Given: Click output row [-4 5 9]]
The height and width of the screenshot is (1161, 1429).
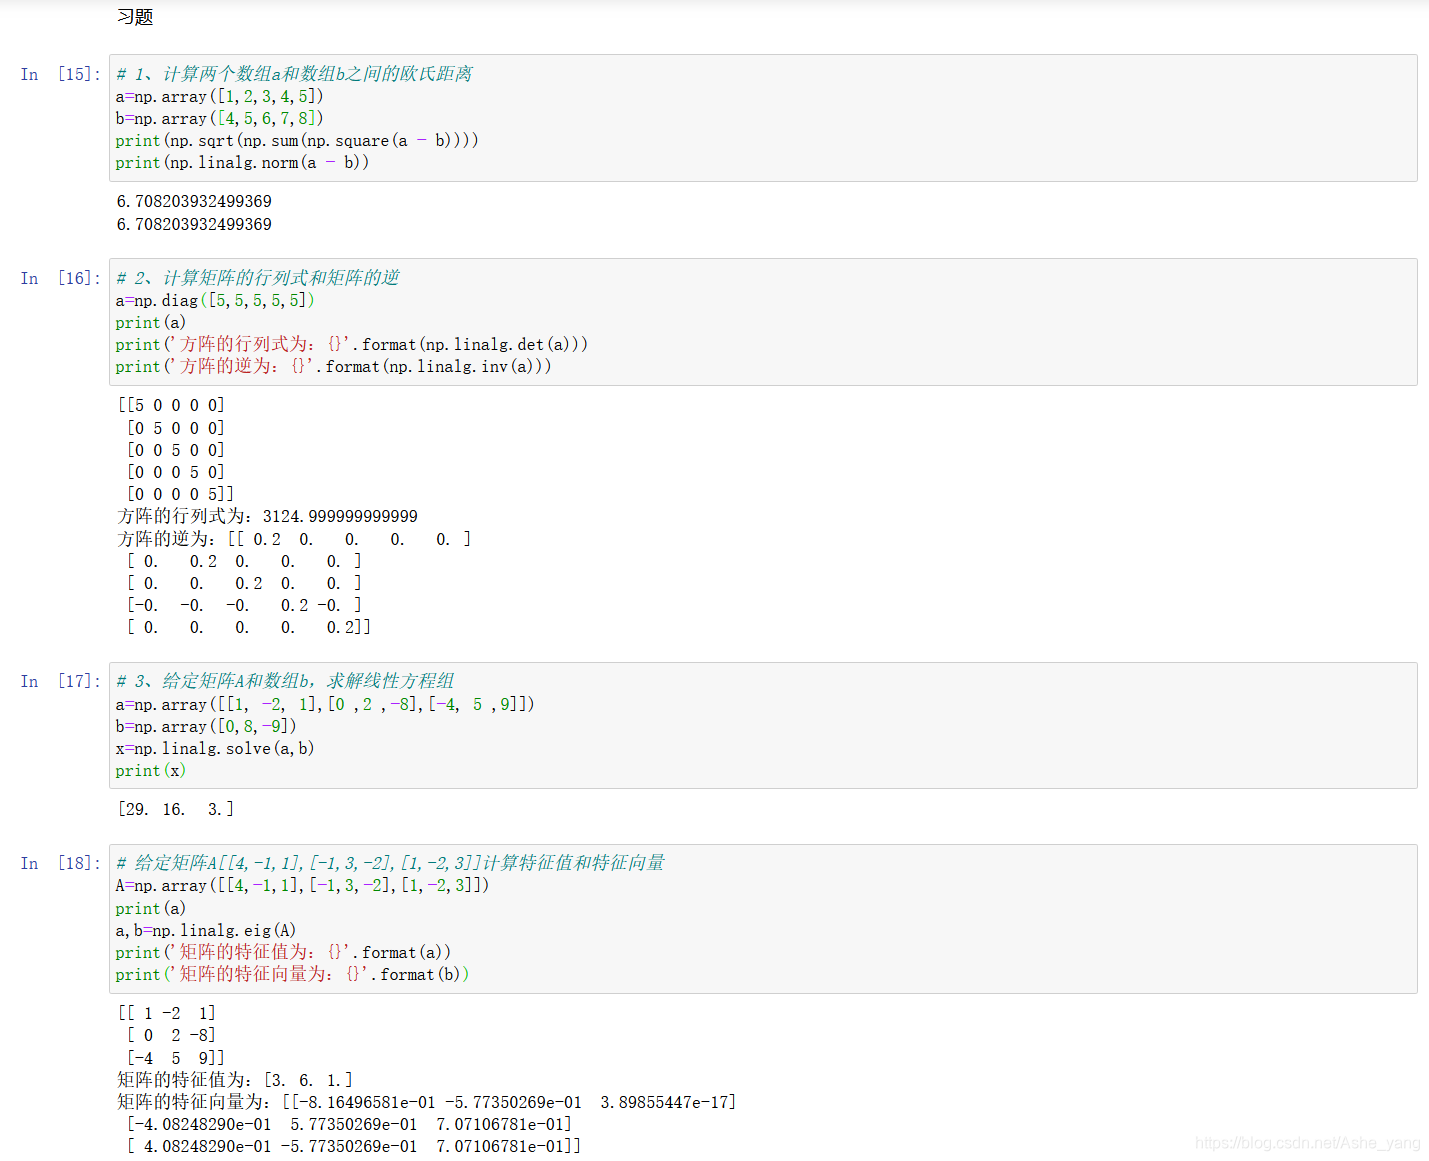Looking at the screenshot, I should (176, 1058).
